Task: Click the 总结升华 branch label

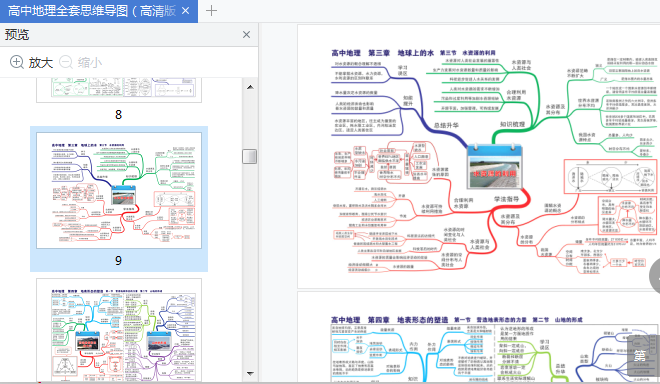Action: [x=446, y=125]
